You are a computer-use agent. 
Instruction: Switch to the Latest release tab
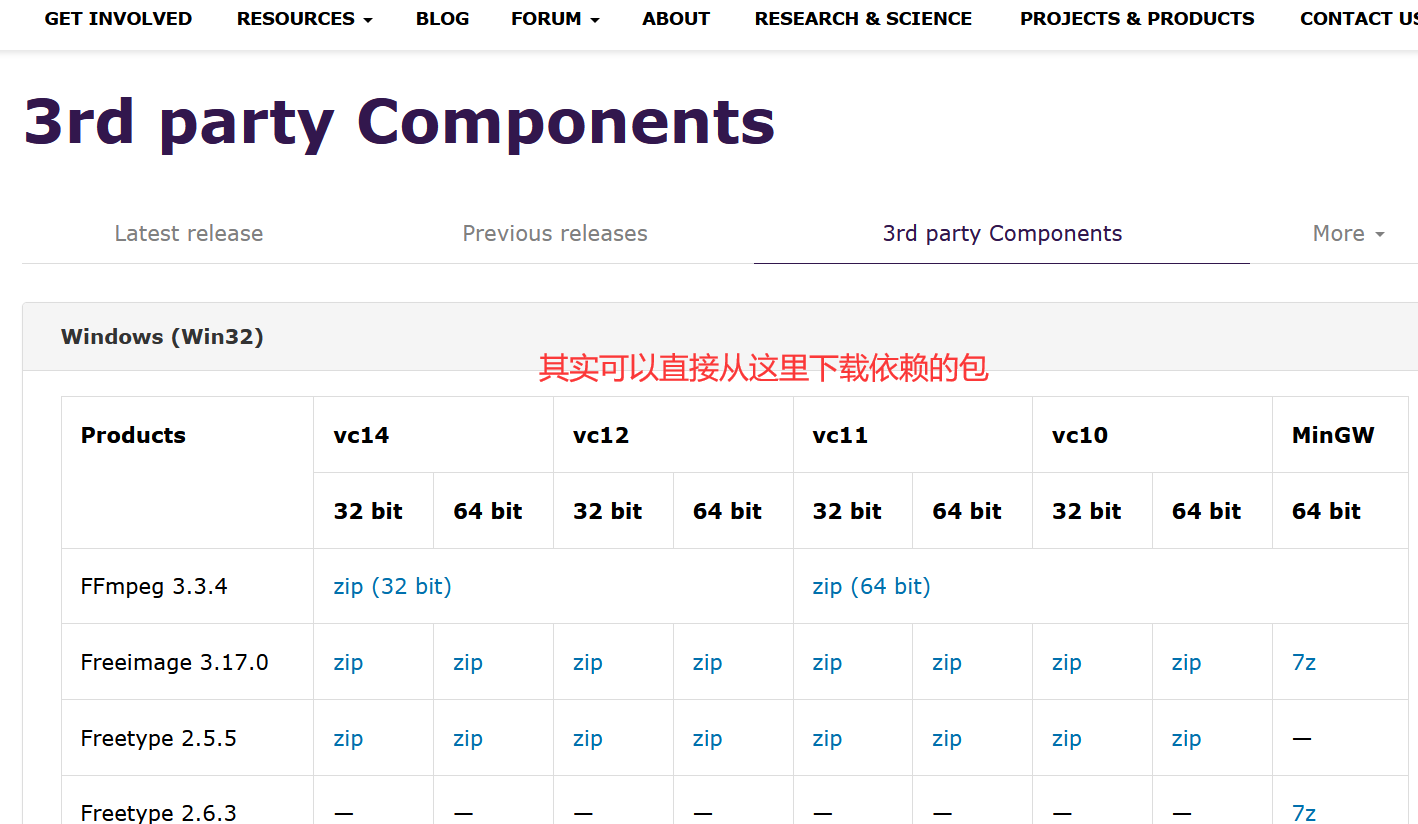(x=189, y=234)
